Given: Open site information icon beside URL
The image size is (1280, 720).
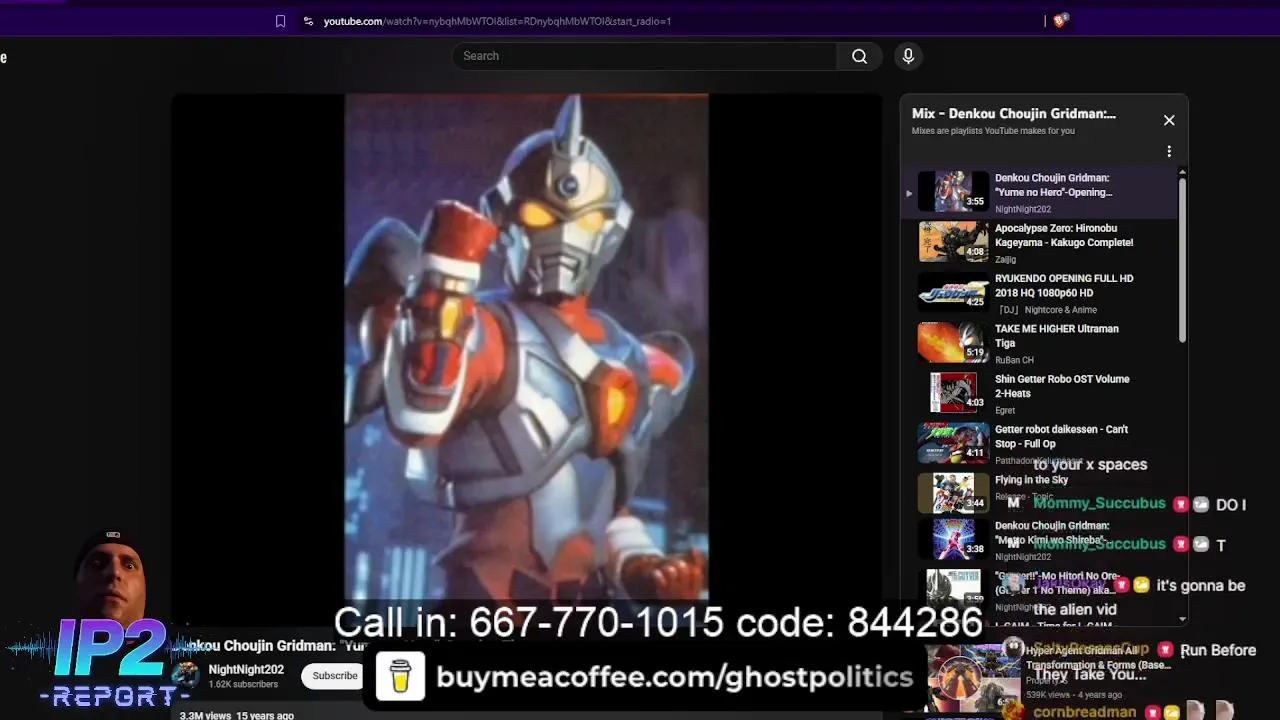Looking at the screenshot, I should [308, 21].
